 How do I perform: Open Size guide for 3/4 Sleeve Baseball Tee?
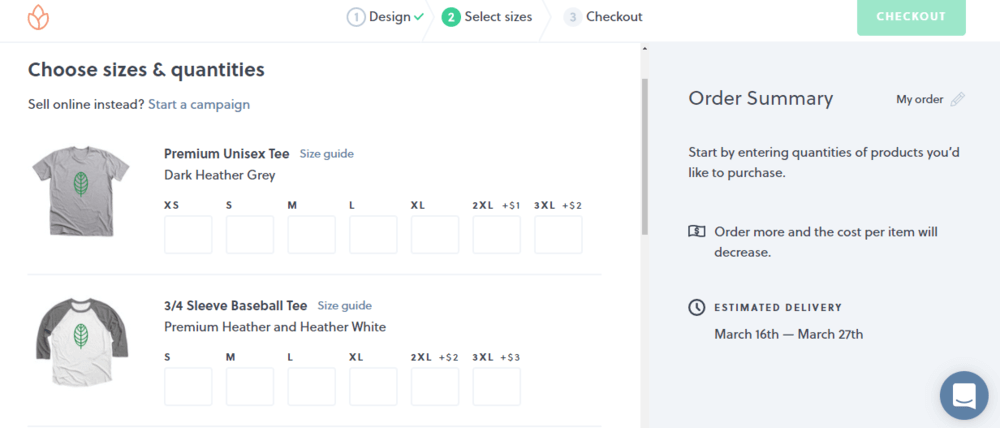(x=344, y=306)
